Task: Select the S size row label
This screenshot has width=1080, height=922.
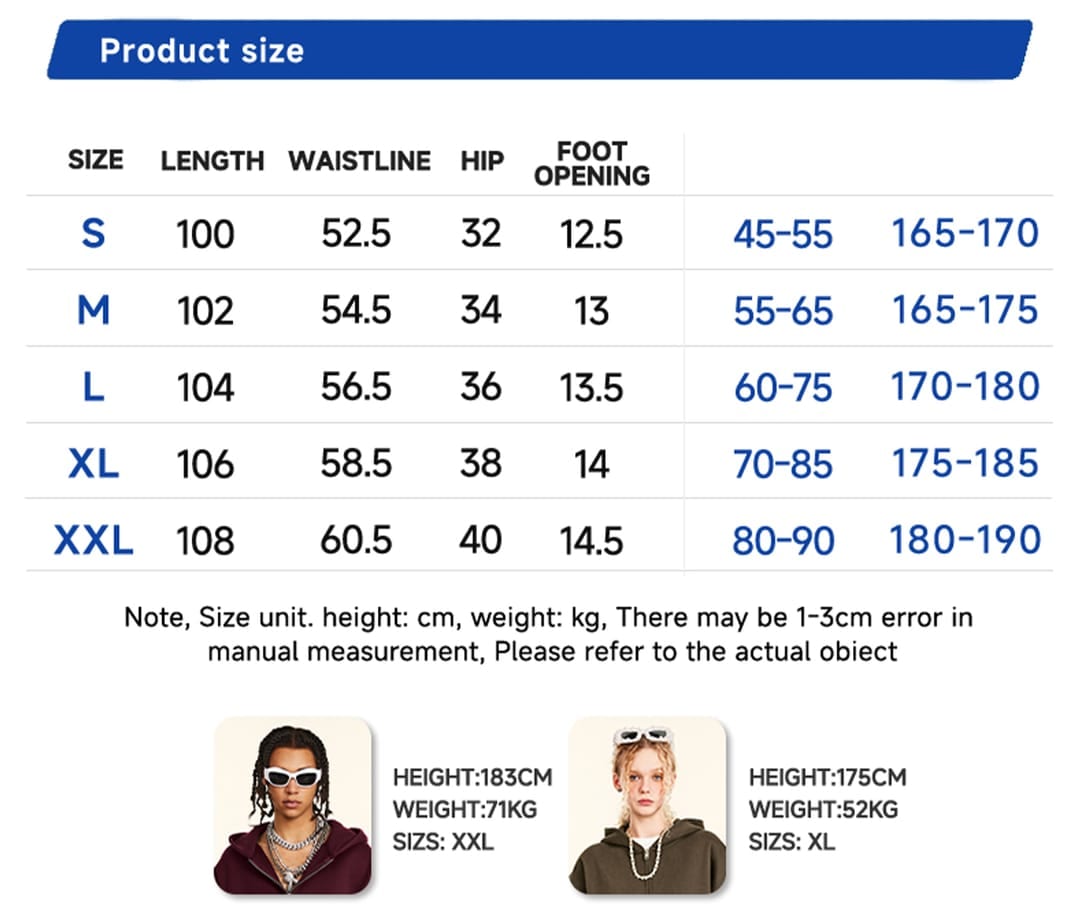Action: pyautogui.click(x=94, y=233)
